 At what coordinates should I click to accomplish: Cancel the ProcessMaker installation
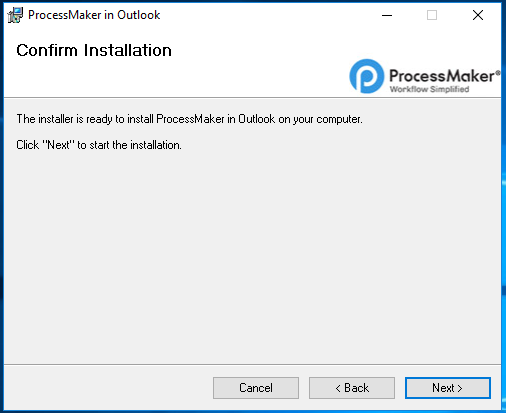pos(256,388)
